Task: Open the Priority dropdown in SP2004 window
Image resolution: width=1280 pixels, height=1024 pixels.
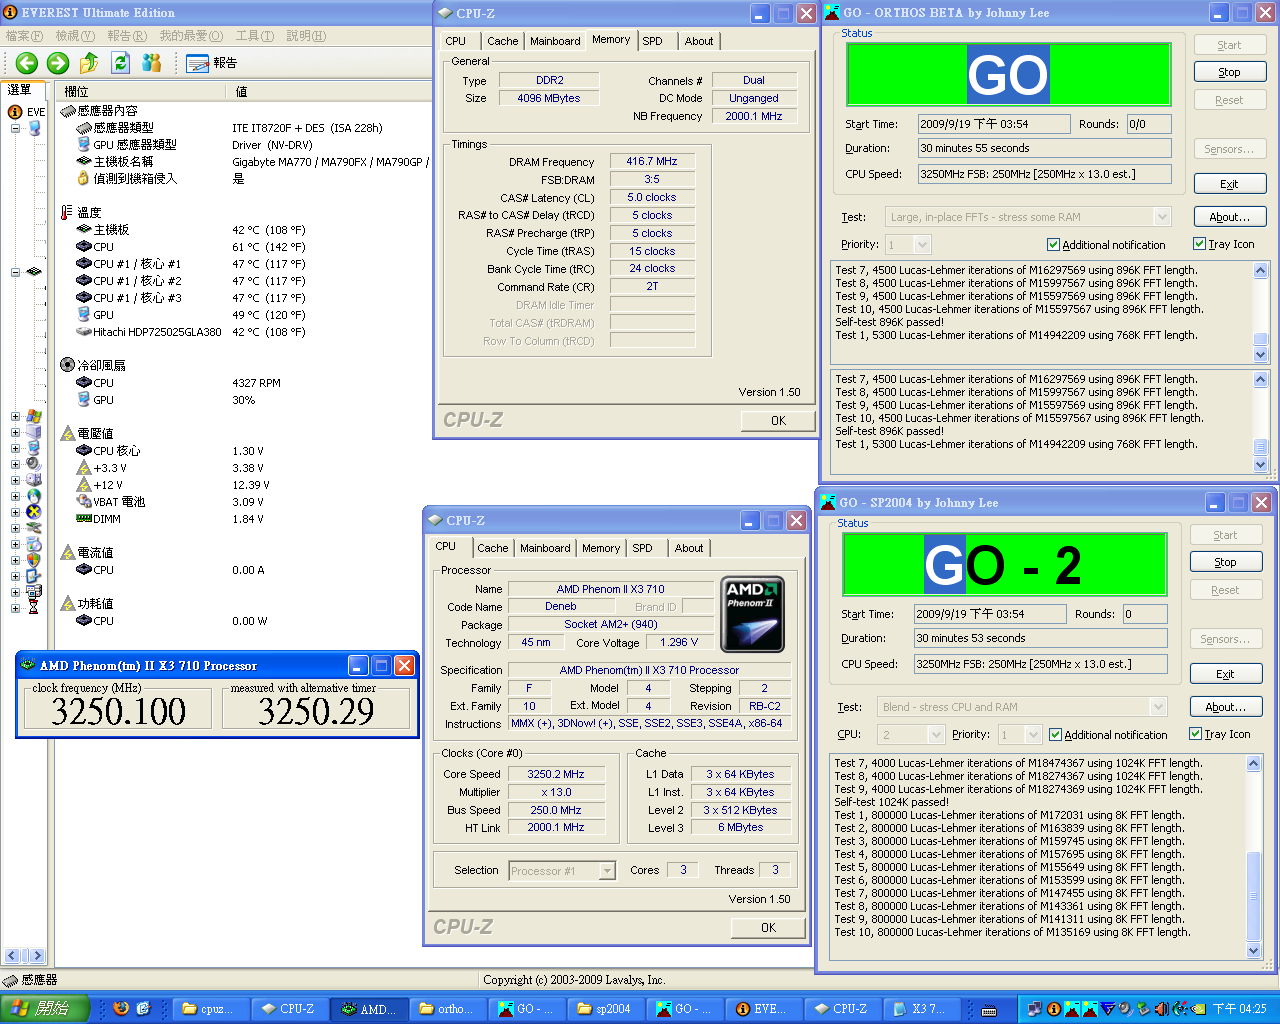Action: click(1034, 735)
